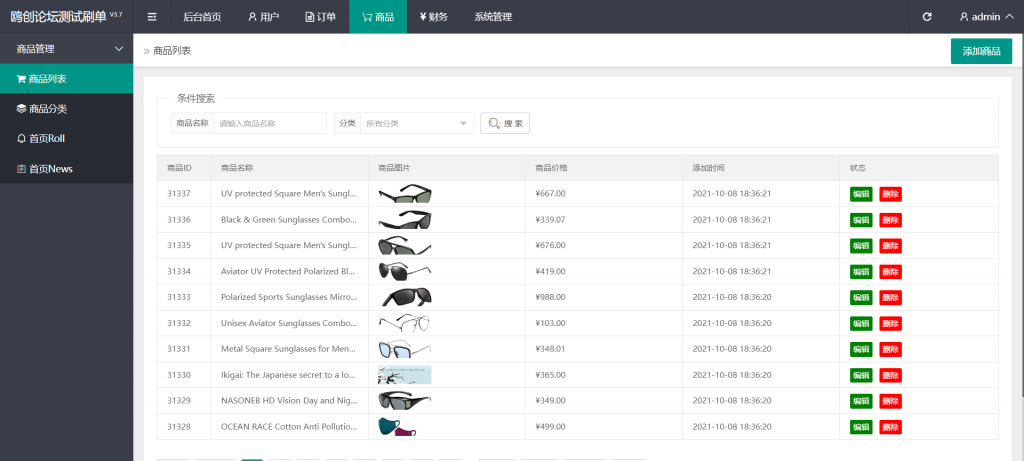This screenshot has height=461, width=1024.
Task: Click the 添加时间 column header
Action: click(709, 168)
